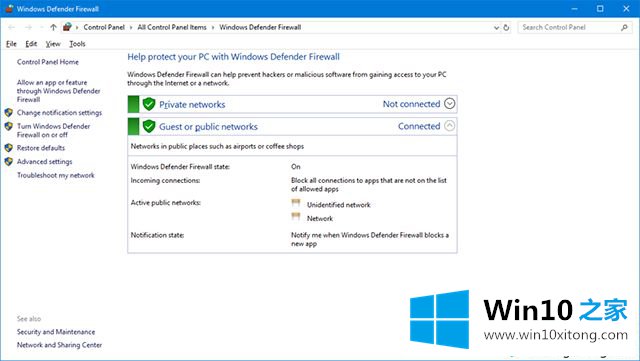Refresh the Control Panel view

(x=506, y=27)
